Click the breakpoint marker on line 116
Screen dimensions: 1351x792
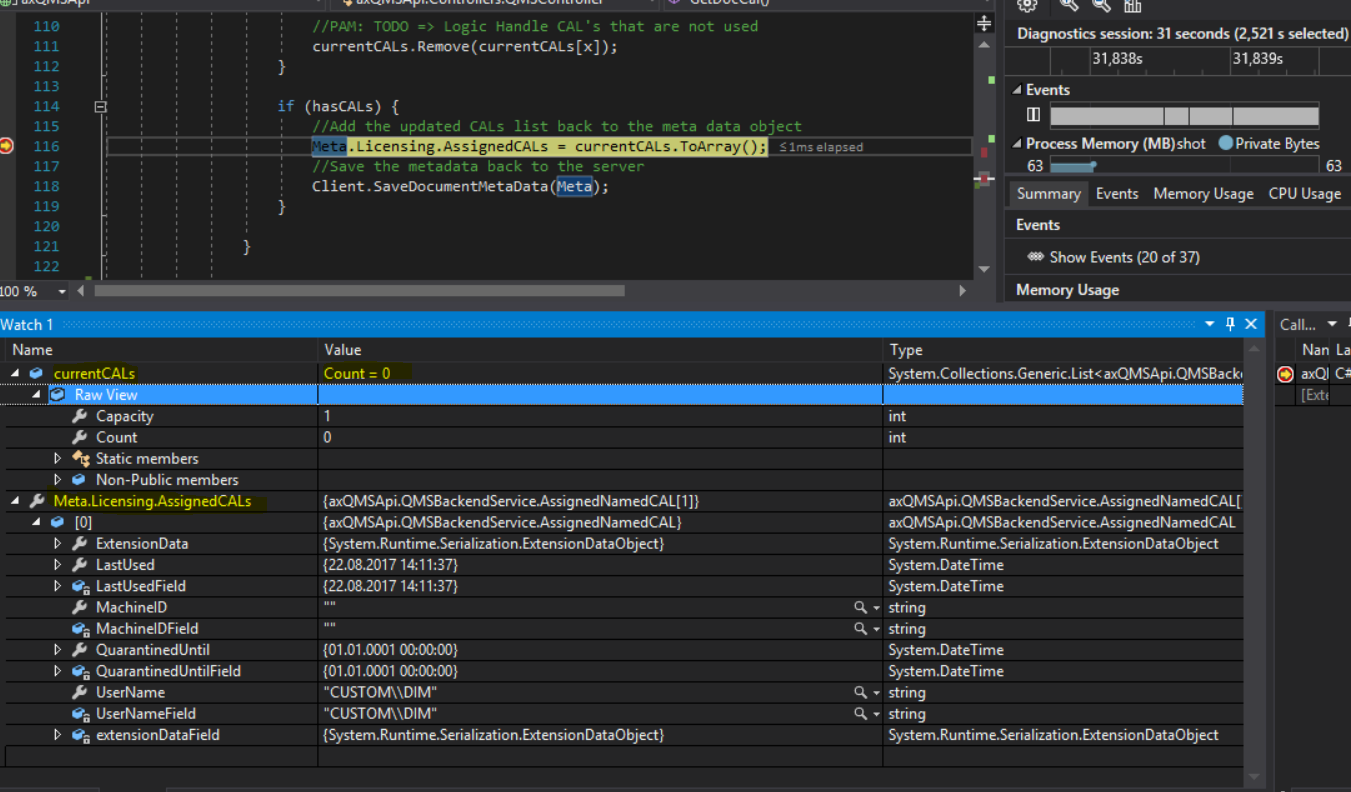(7, 146)
